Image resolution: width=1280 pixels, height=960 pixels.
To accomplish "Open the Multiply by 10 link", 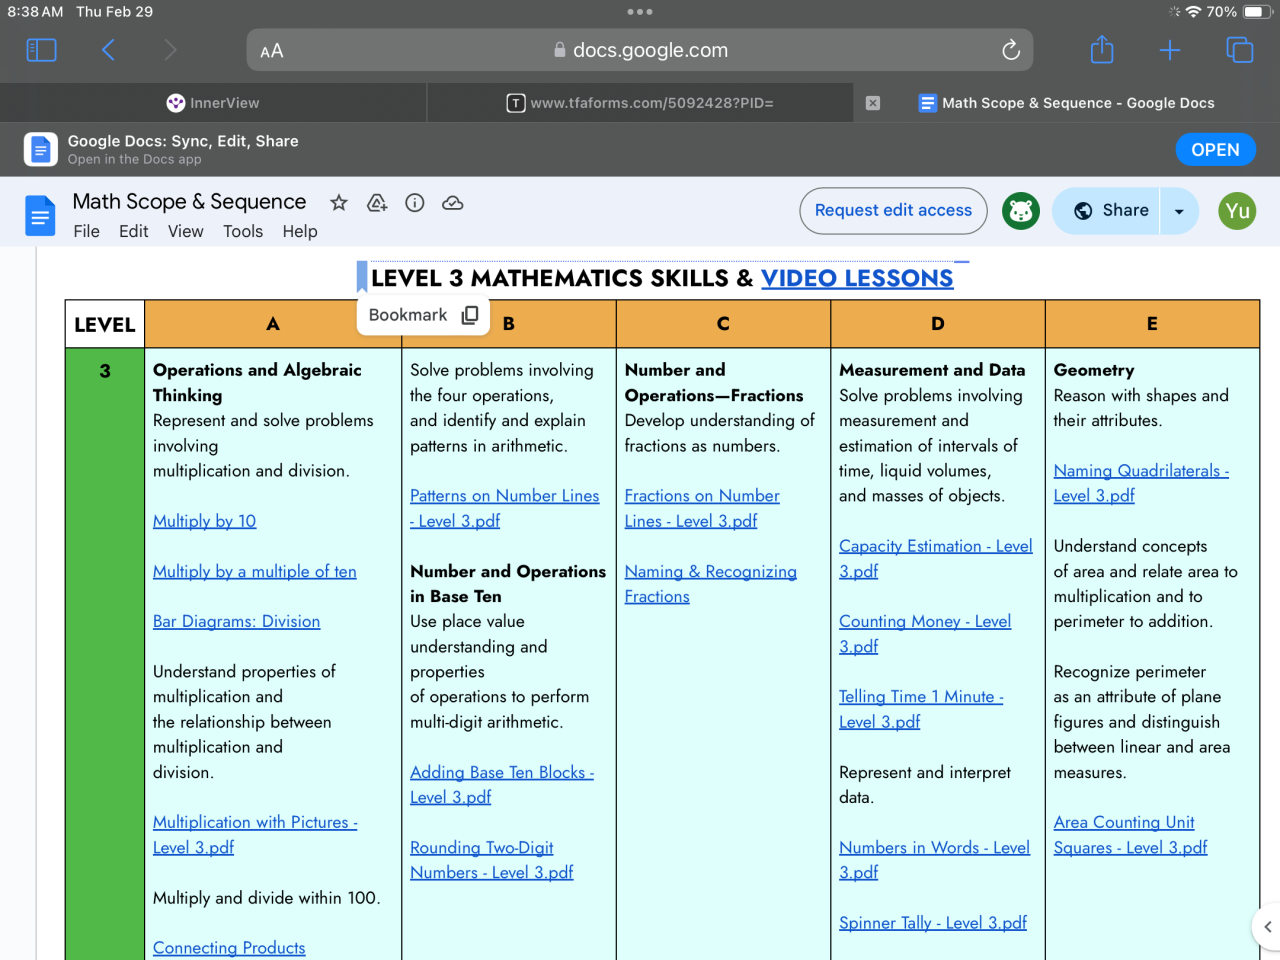I will [205, 521].
